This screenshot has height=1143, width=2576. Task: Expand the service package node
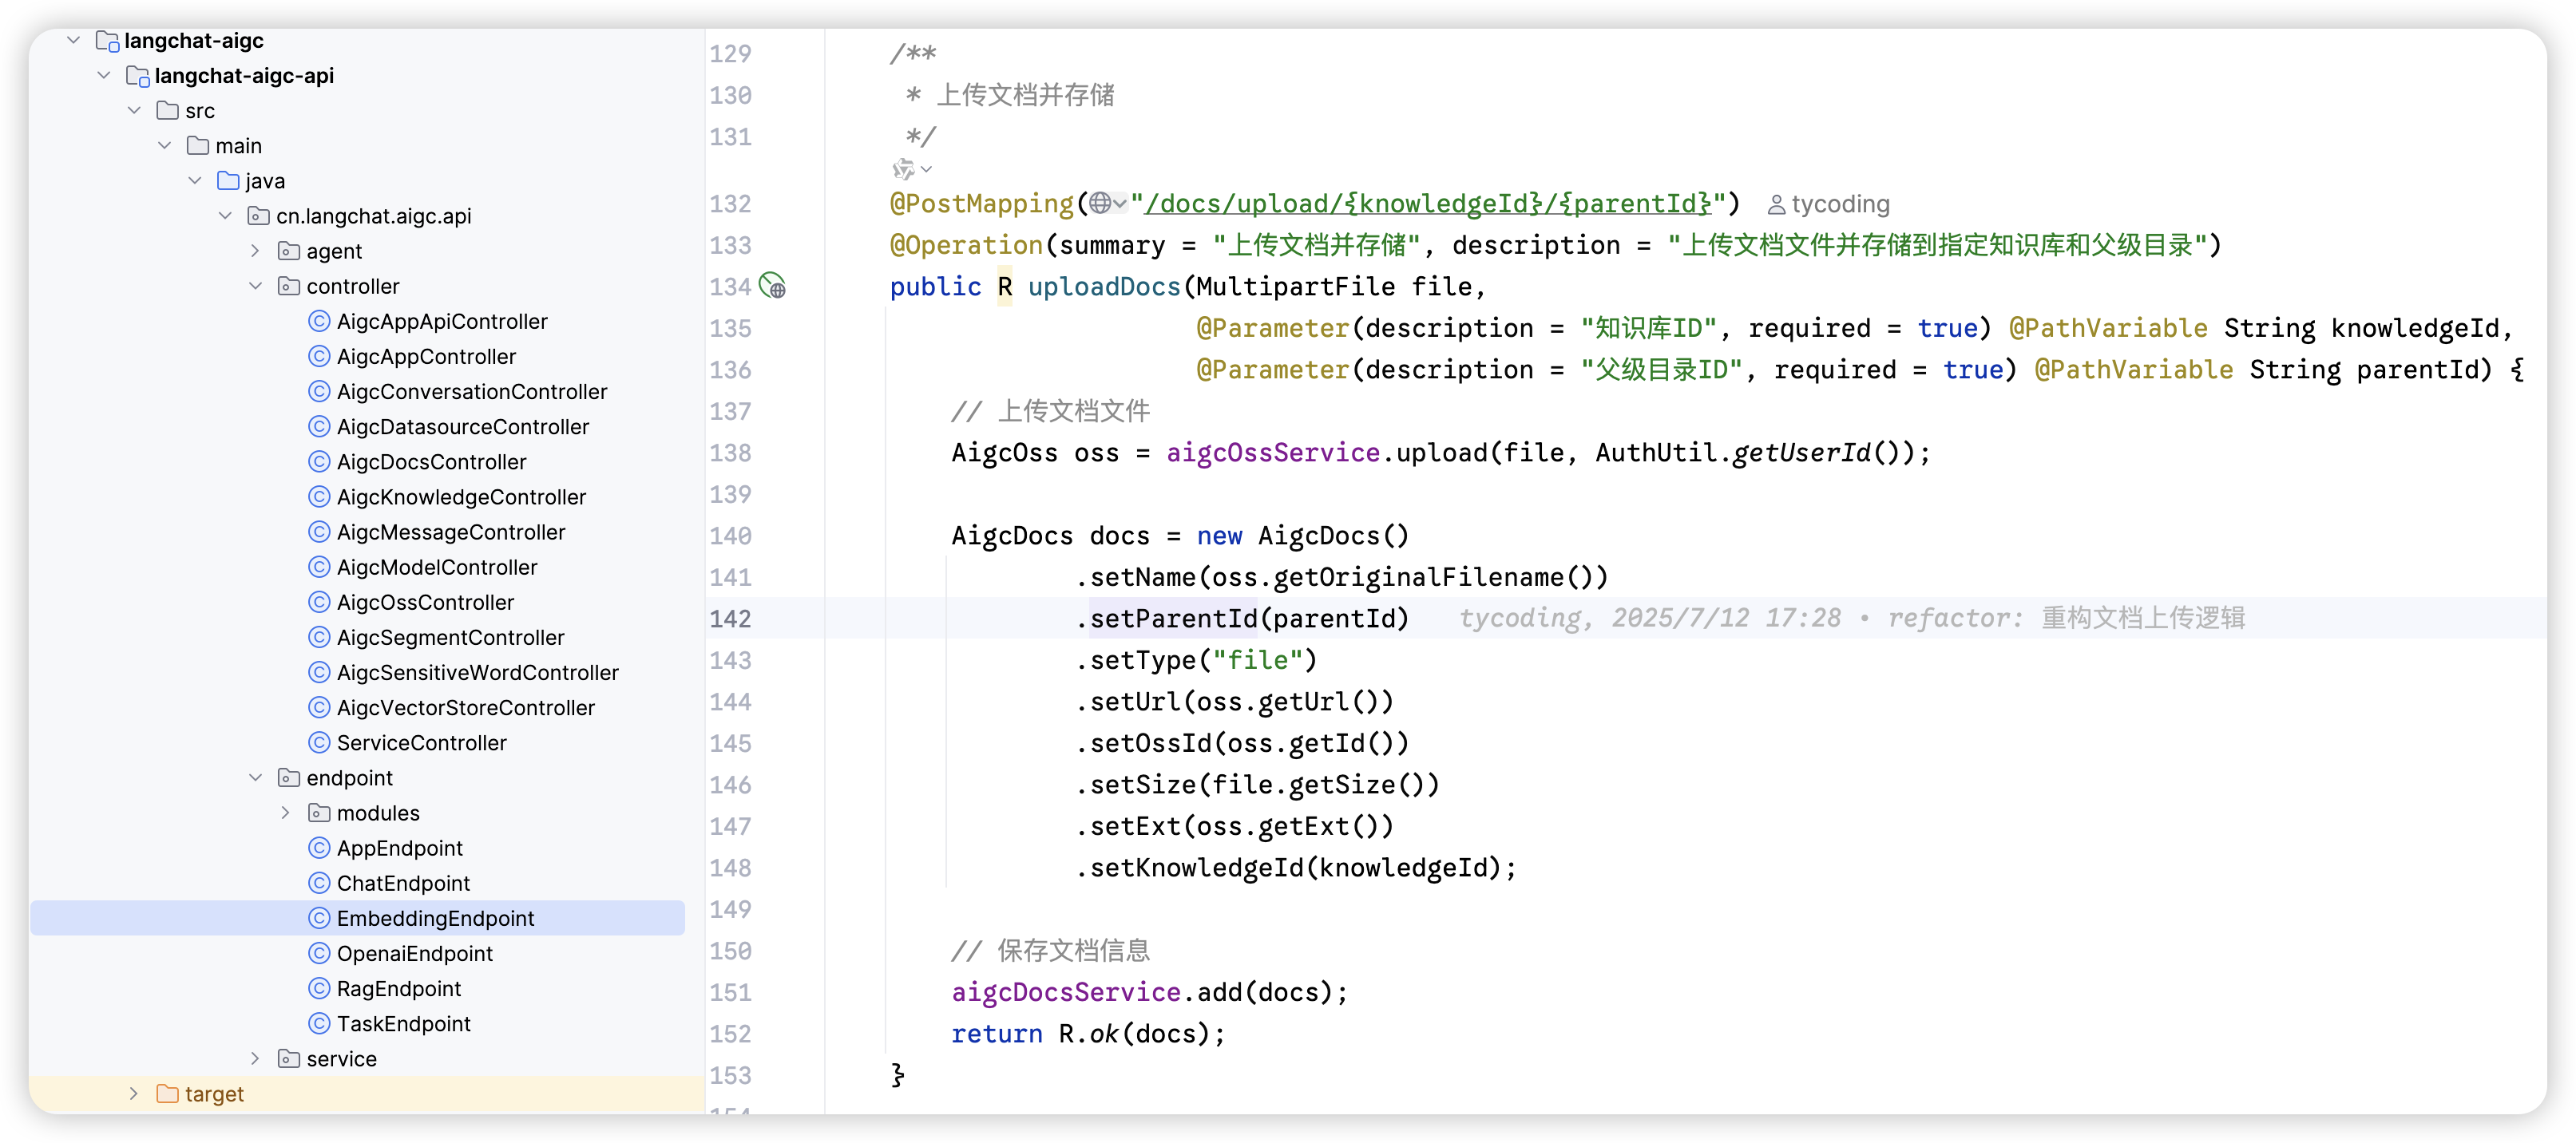click(255, 1059)
